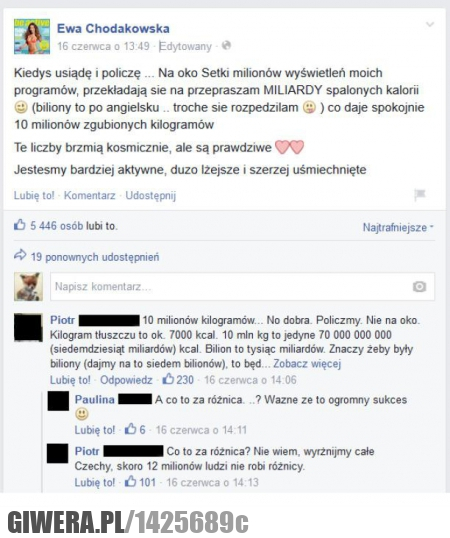Click the globe privacy icon
This screenshot has height=538, width=450.
coord(226,45)
